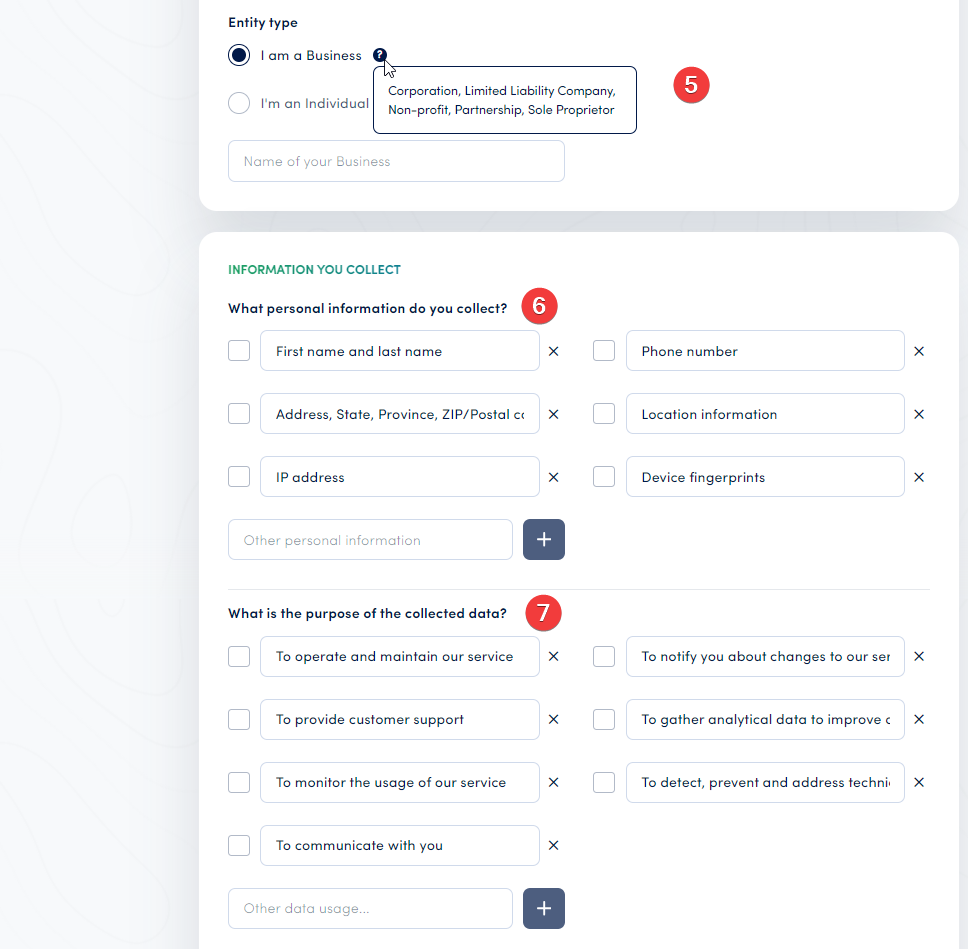Select the I am a Business option

point(238,55)
